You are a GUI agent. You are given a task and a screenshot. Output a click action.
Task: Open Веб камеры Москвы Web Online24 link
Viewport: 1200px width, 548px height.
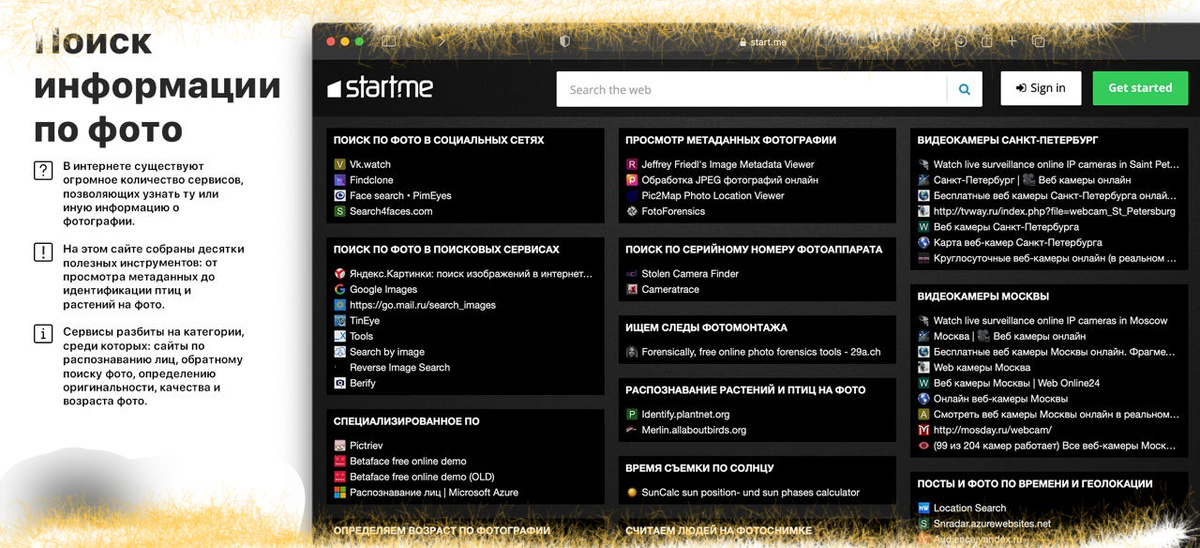[1017, 383]
